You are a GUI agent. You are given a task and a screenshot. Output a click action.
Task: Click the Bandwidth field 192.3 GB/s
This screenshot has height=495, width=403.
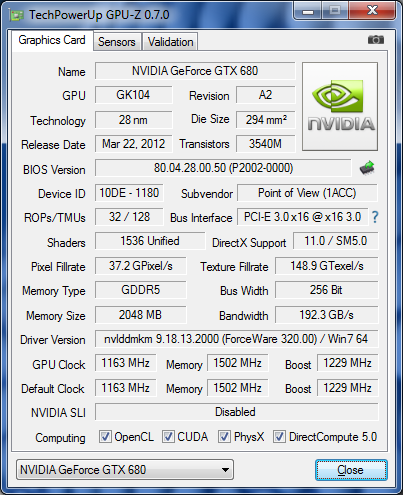click(x=327, y=315)
